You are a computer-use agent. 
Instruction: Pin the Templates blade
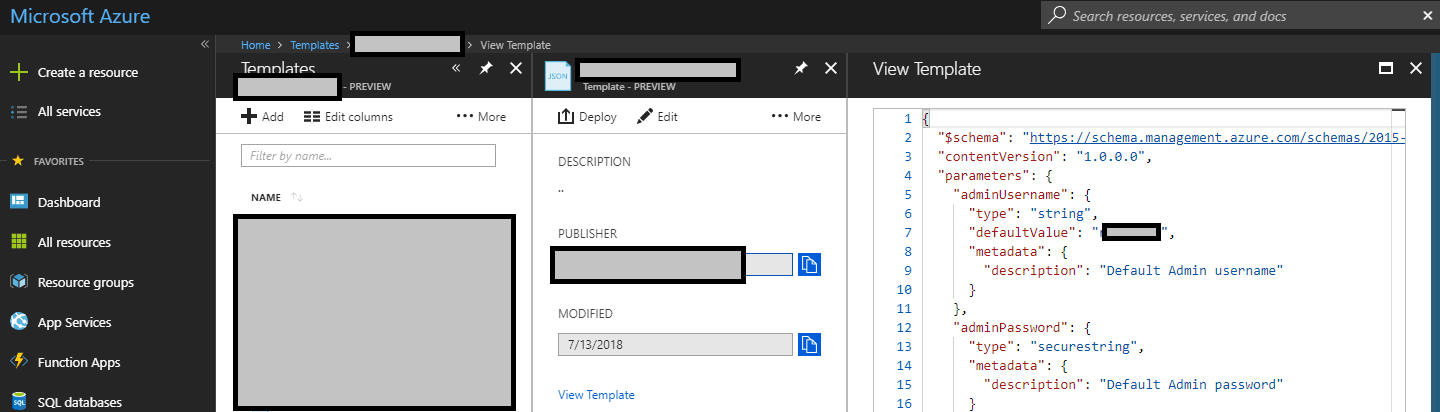click(x=486, y=68)
